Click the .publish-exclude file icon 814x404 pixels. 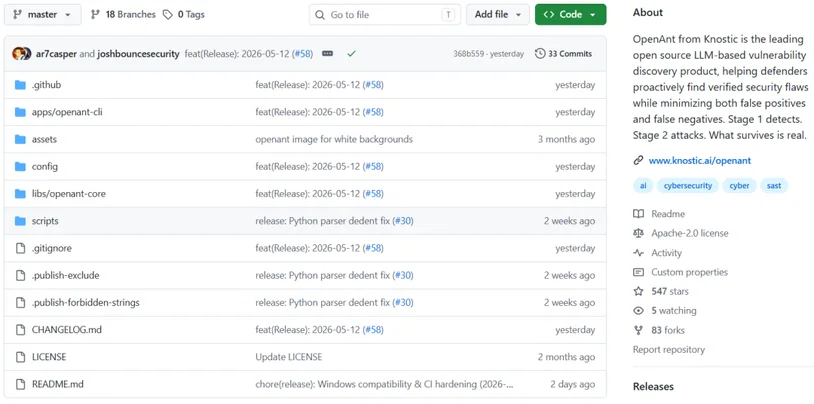click(x=20, y=275)
